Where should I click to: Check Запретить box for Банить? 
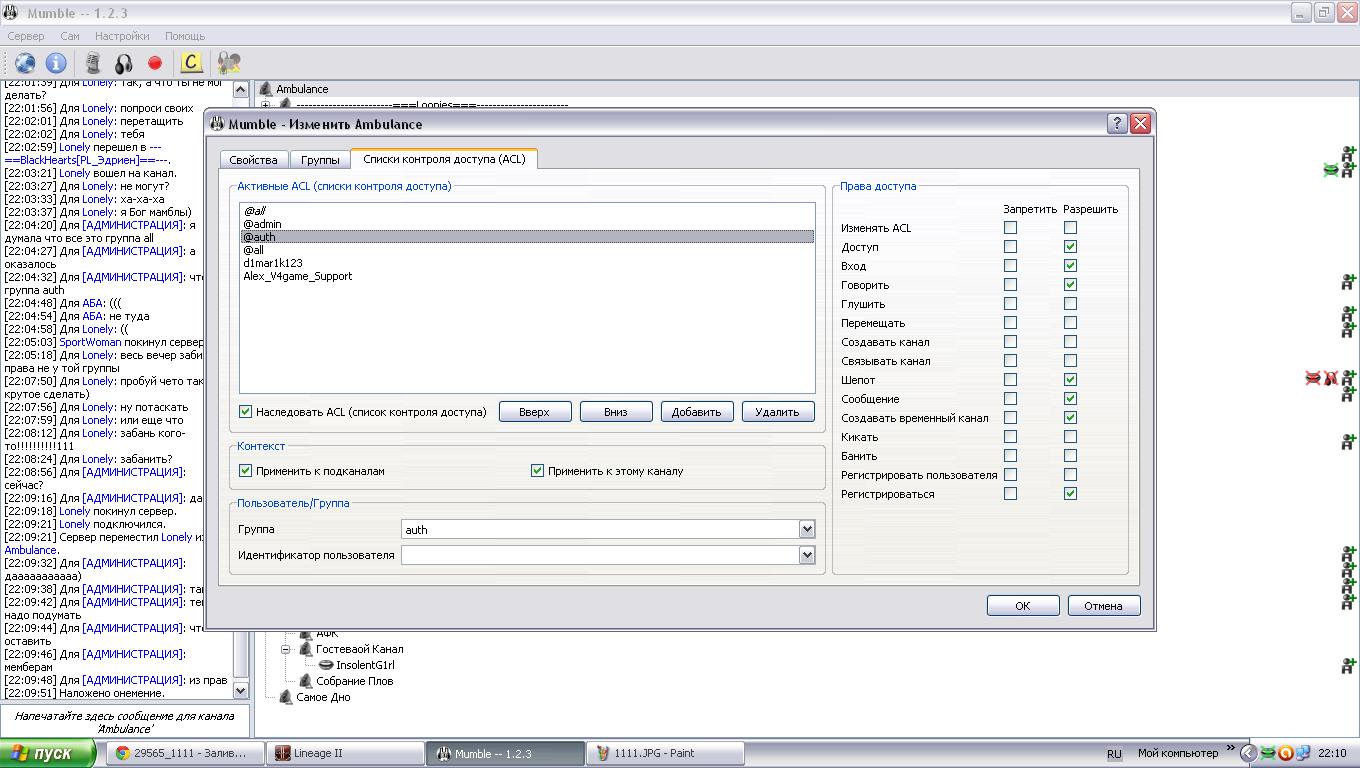click(1010, 456)
